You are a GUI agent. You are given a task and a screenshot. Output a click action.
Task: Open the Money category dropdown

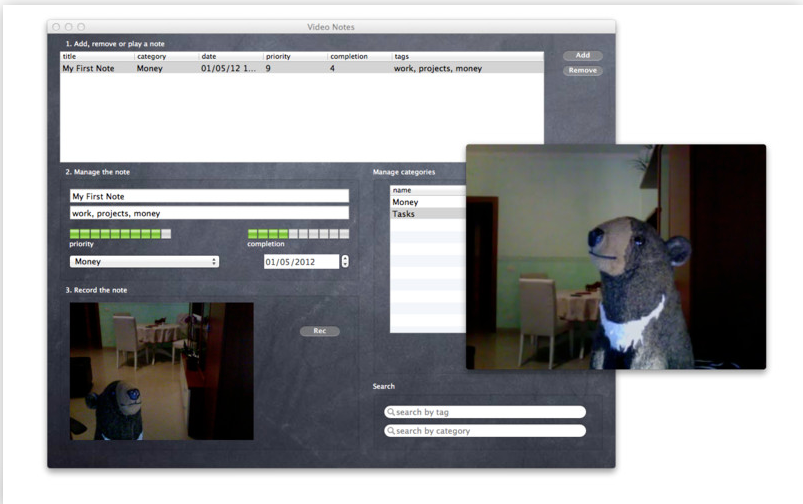(x=144, y=262)
